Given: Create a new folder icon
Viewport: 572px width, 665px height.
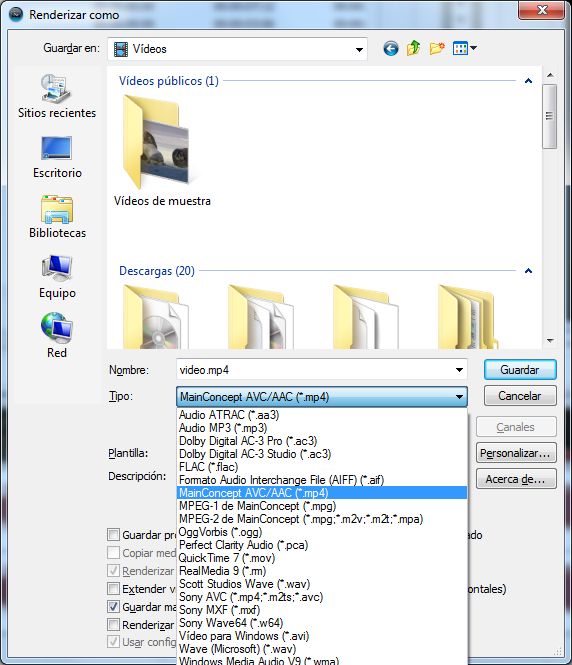Looking at the screenshot, I should (437, 48).
